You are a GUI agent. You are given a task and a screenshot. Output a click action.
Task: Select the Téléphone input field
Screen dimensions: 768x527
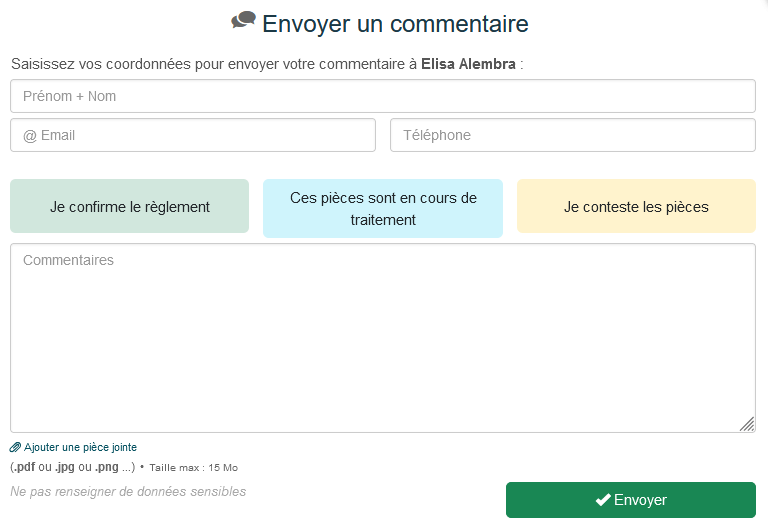pyautogui.click(x=572, y=135)
